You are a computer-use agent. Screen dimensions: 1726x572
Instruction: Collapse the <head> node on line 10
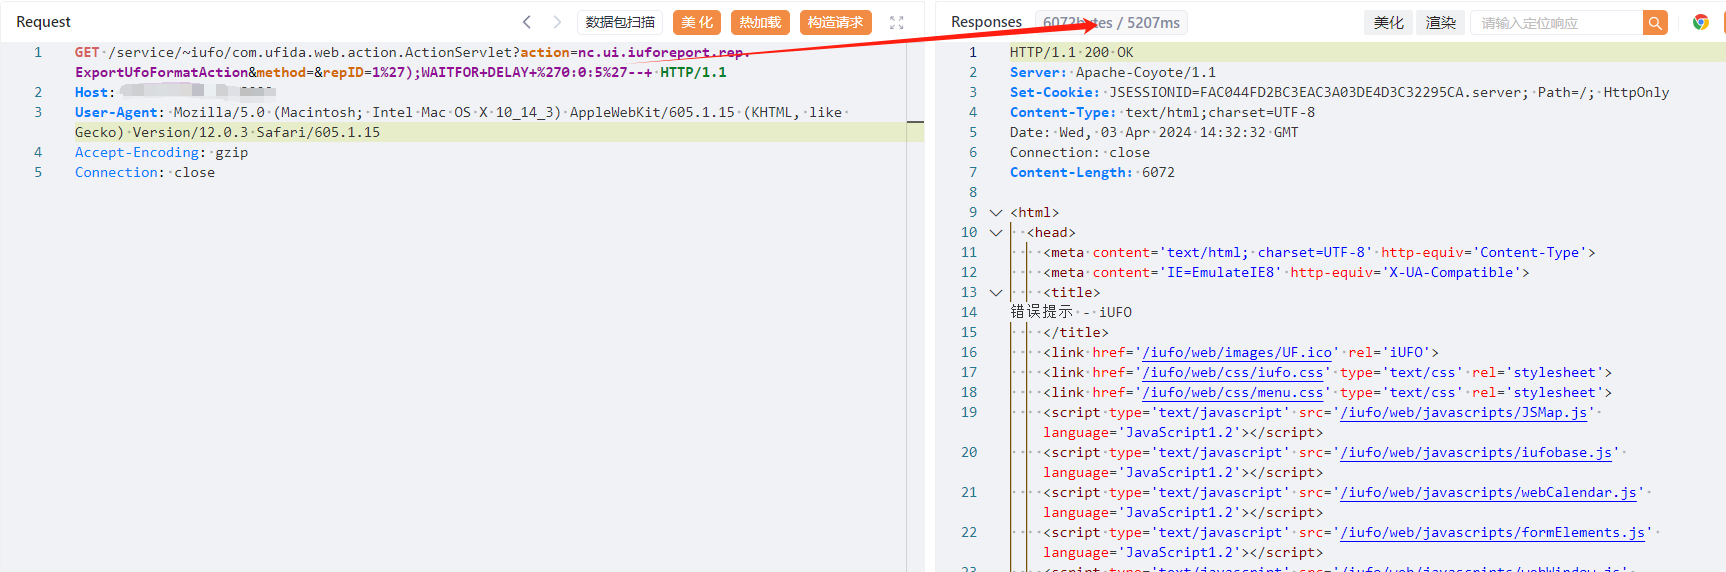tap(995, 232)
